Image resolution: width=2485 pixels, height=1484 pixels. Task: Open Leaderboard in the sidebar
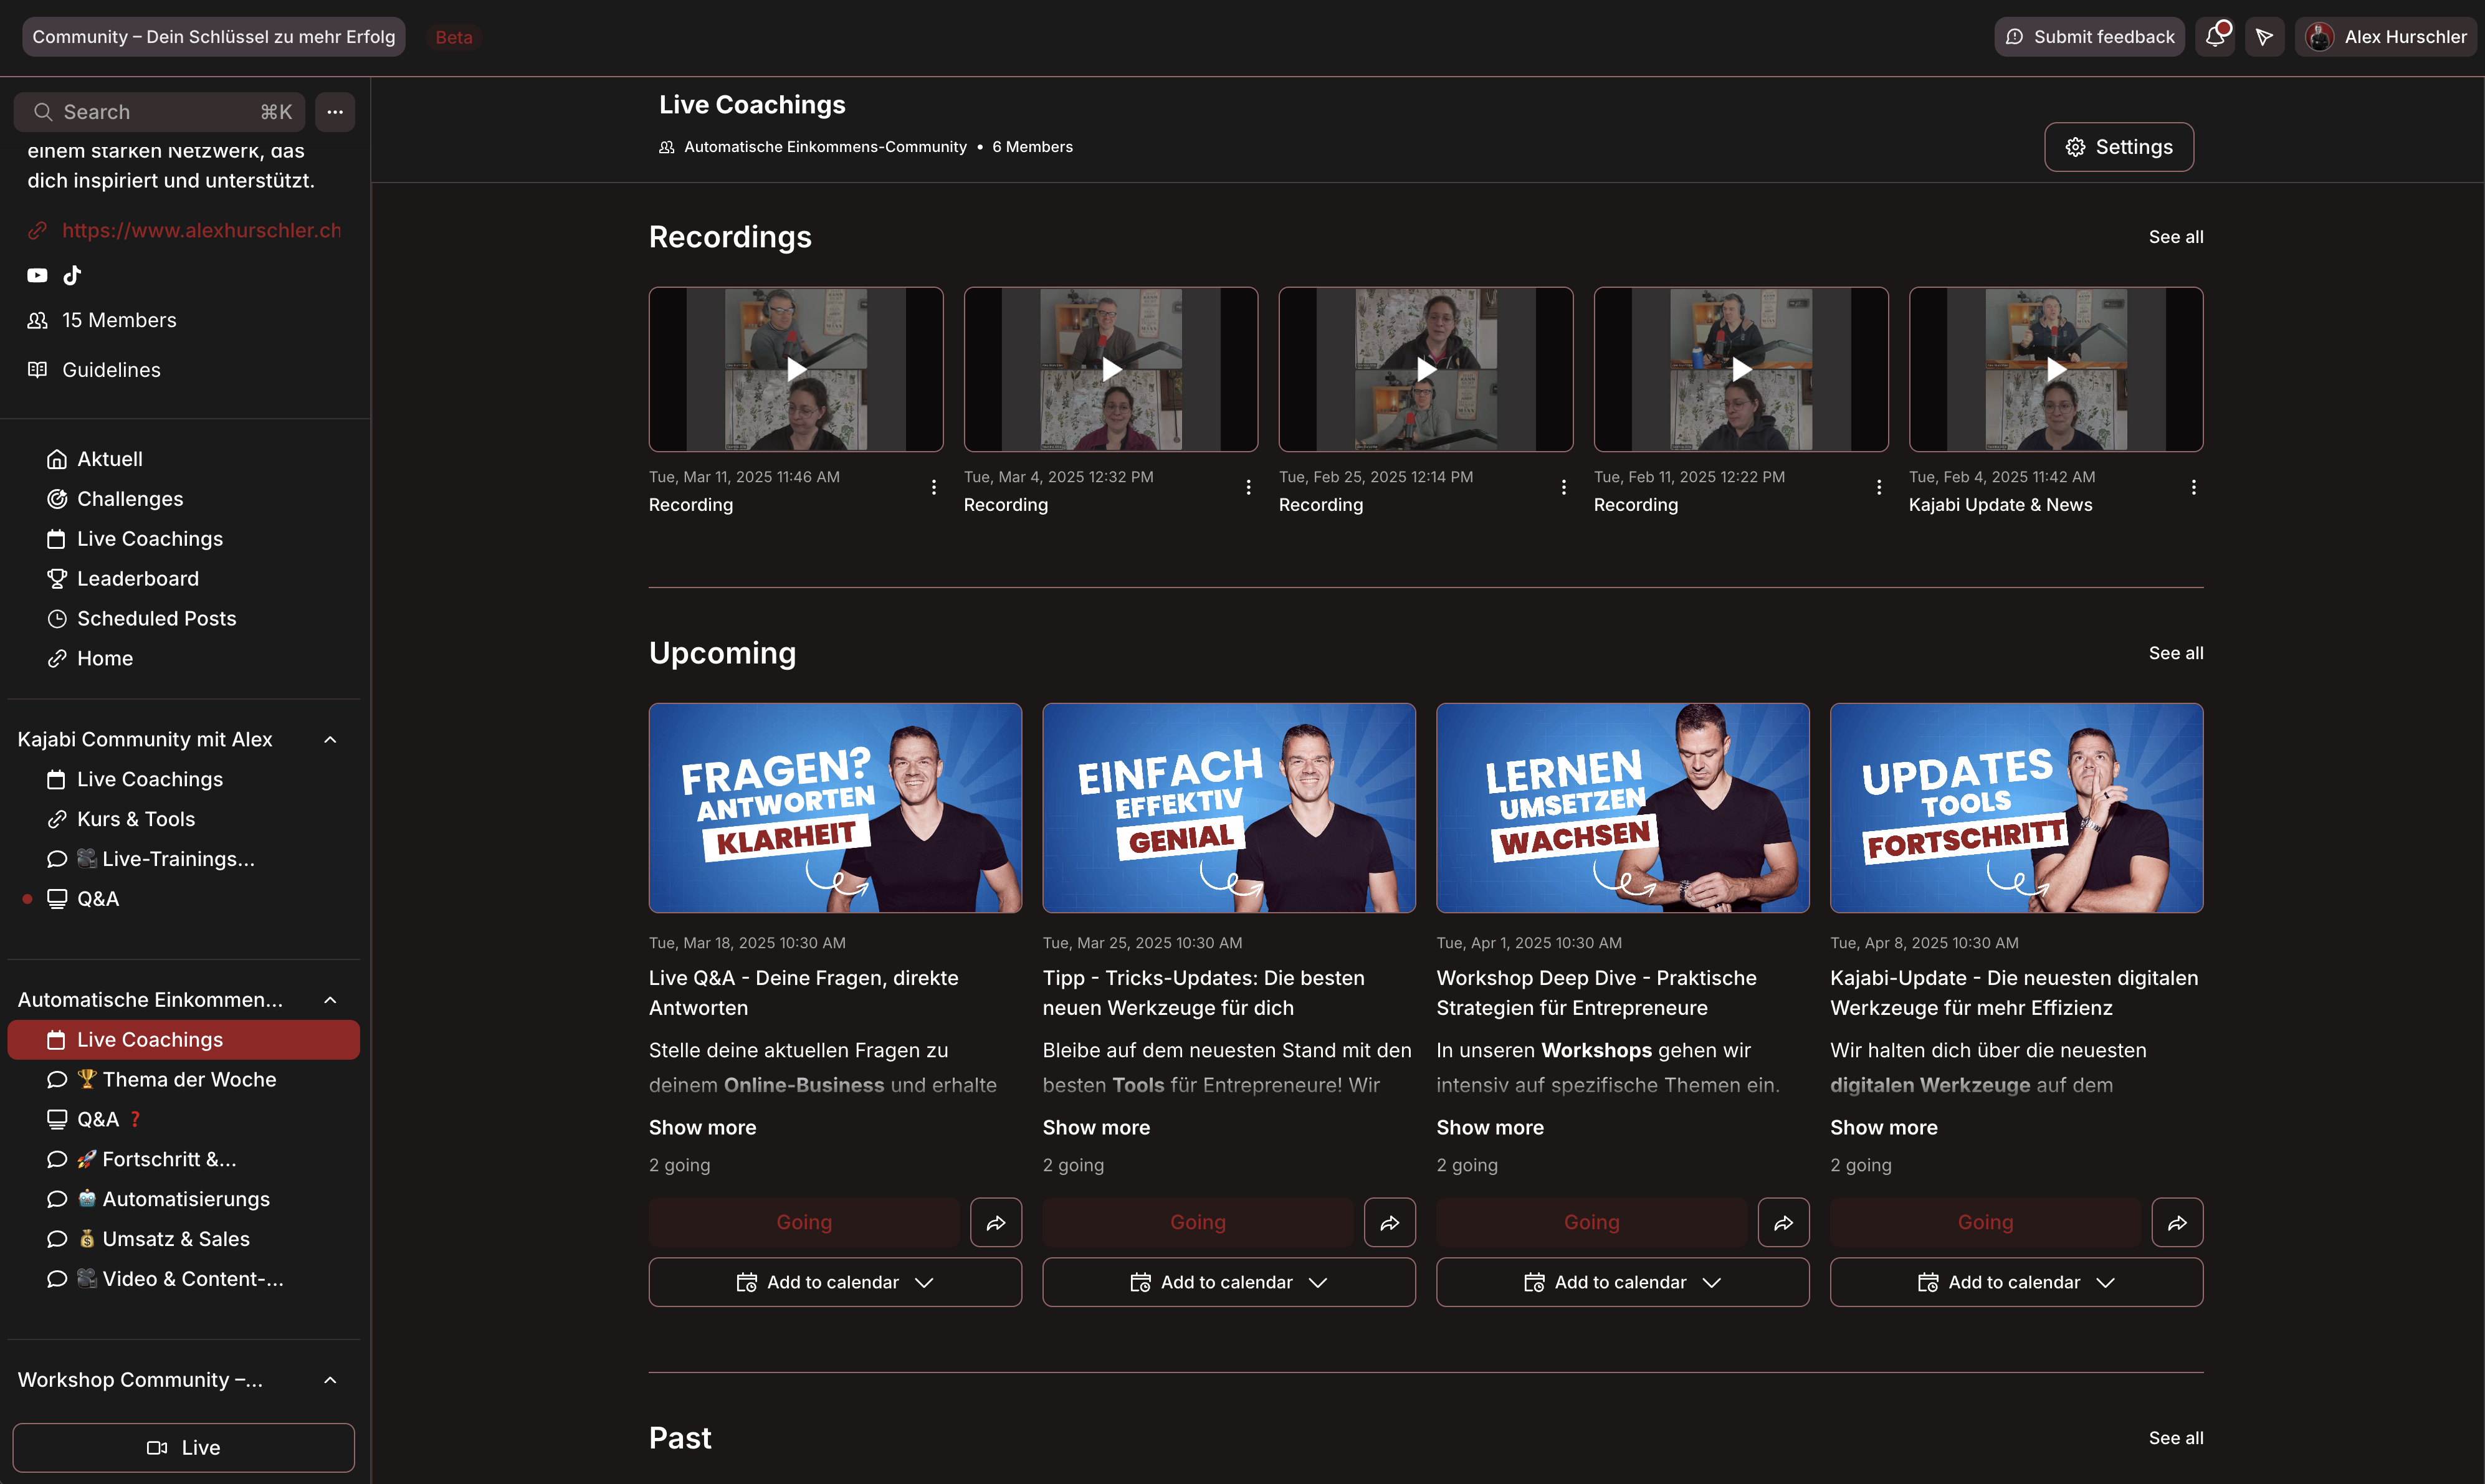[137, 578]
